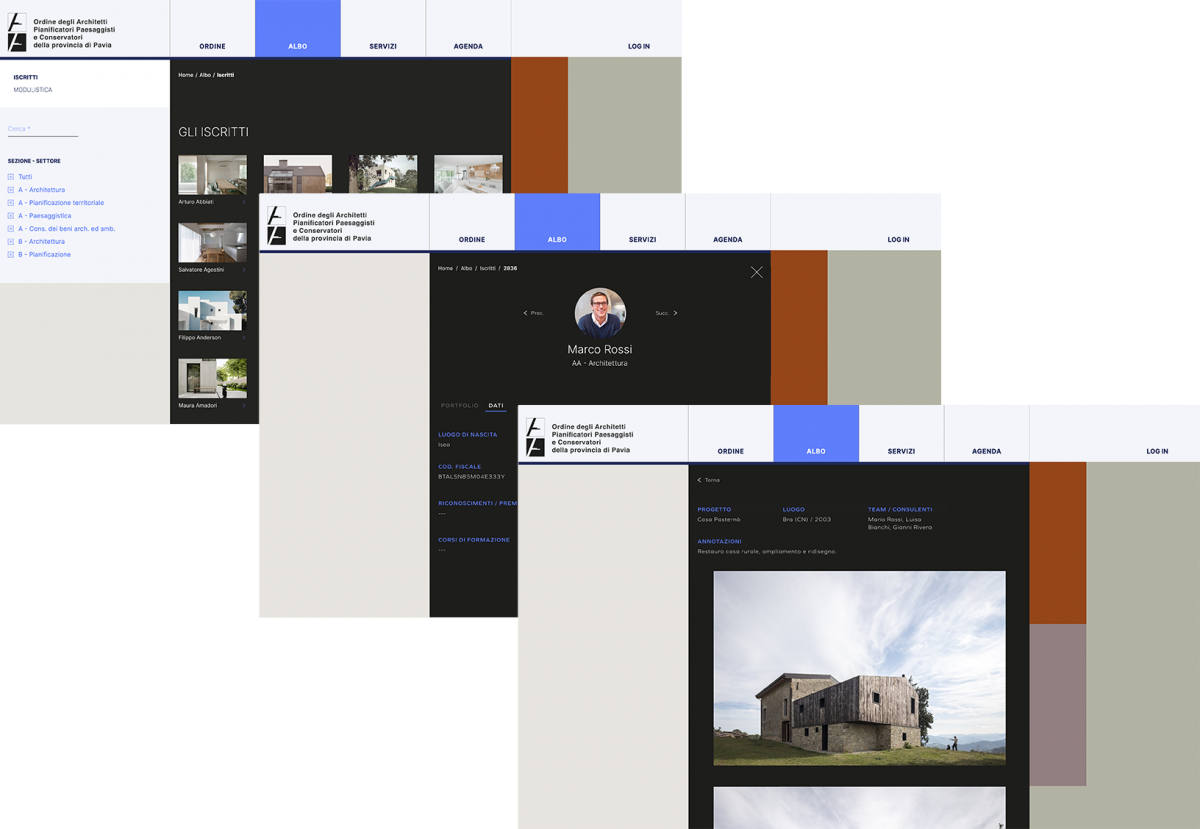
Task: Open the SERVIZI menu in top-left header
Action: (382, 46)
